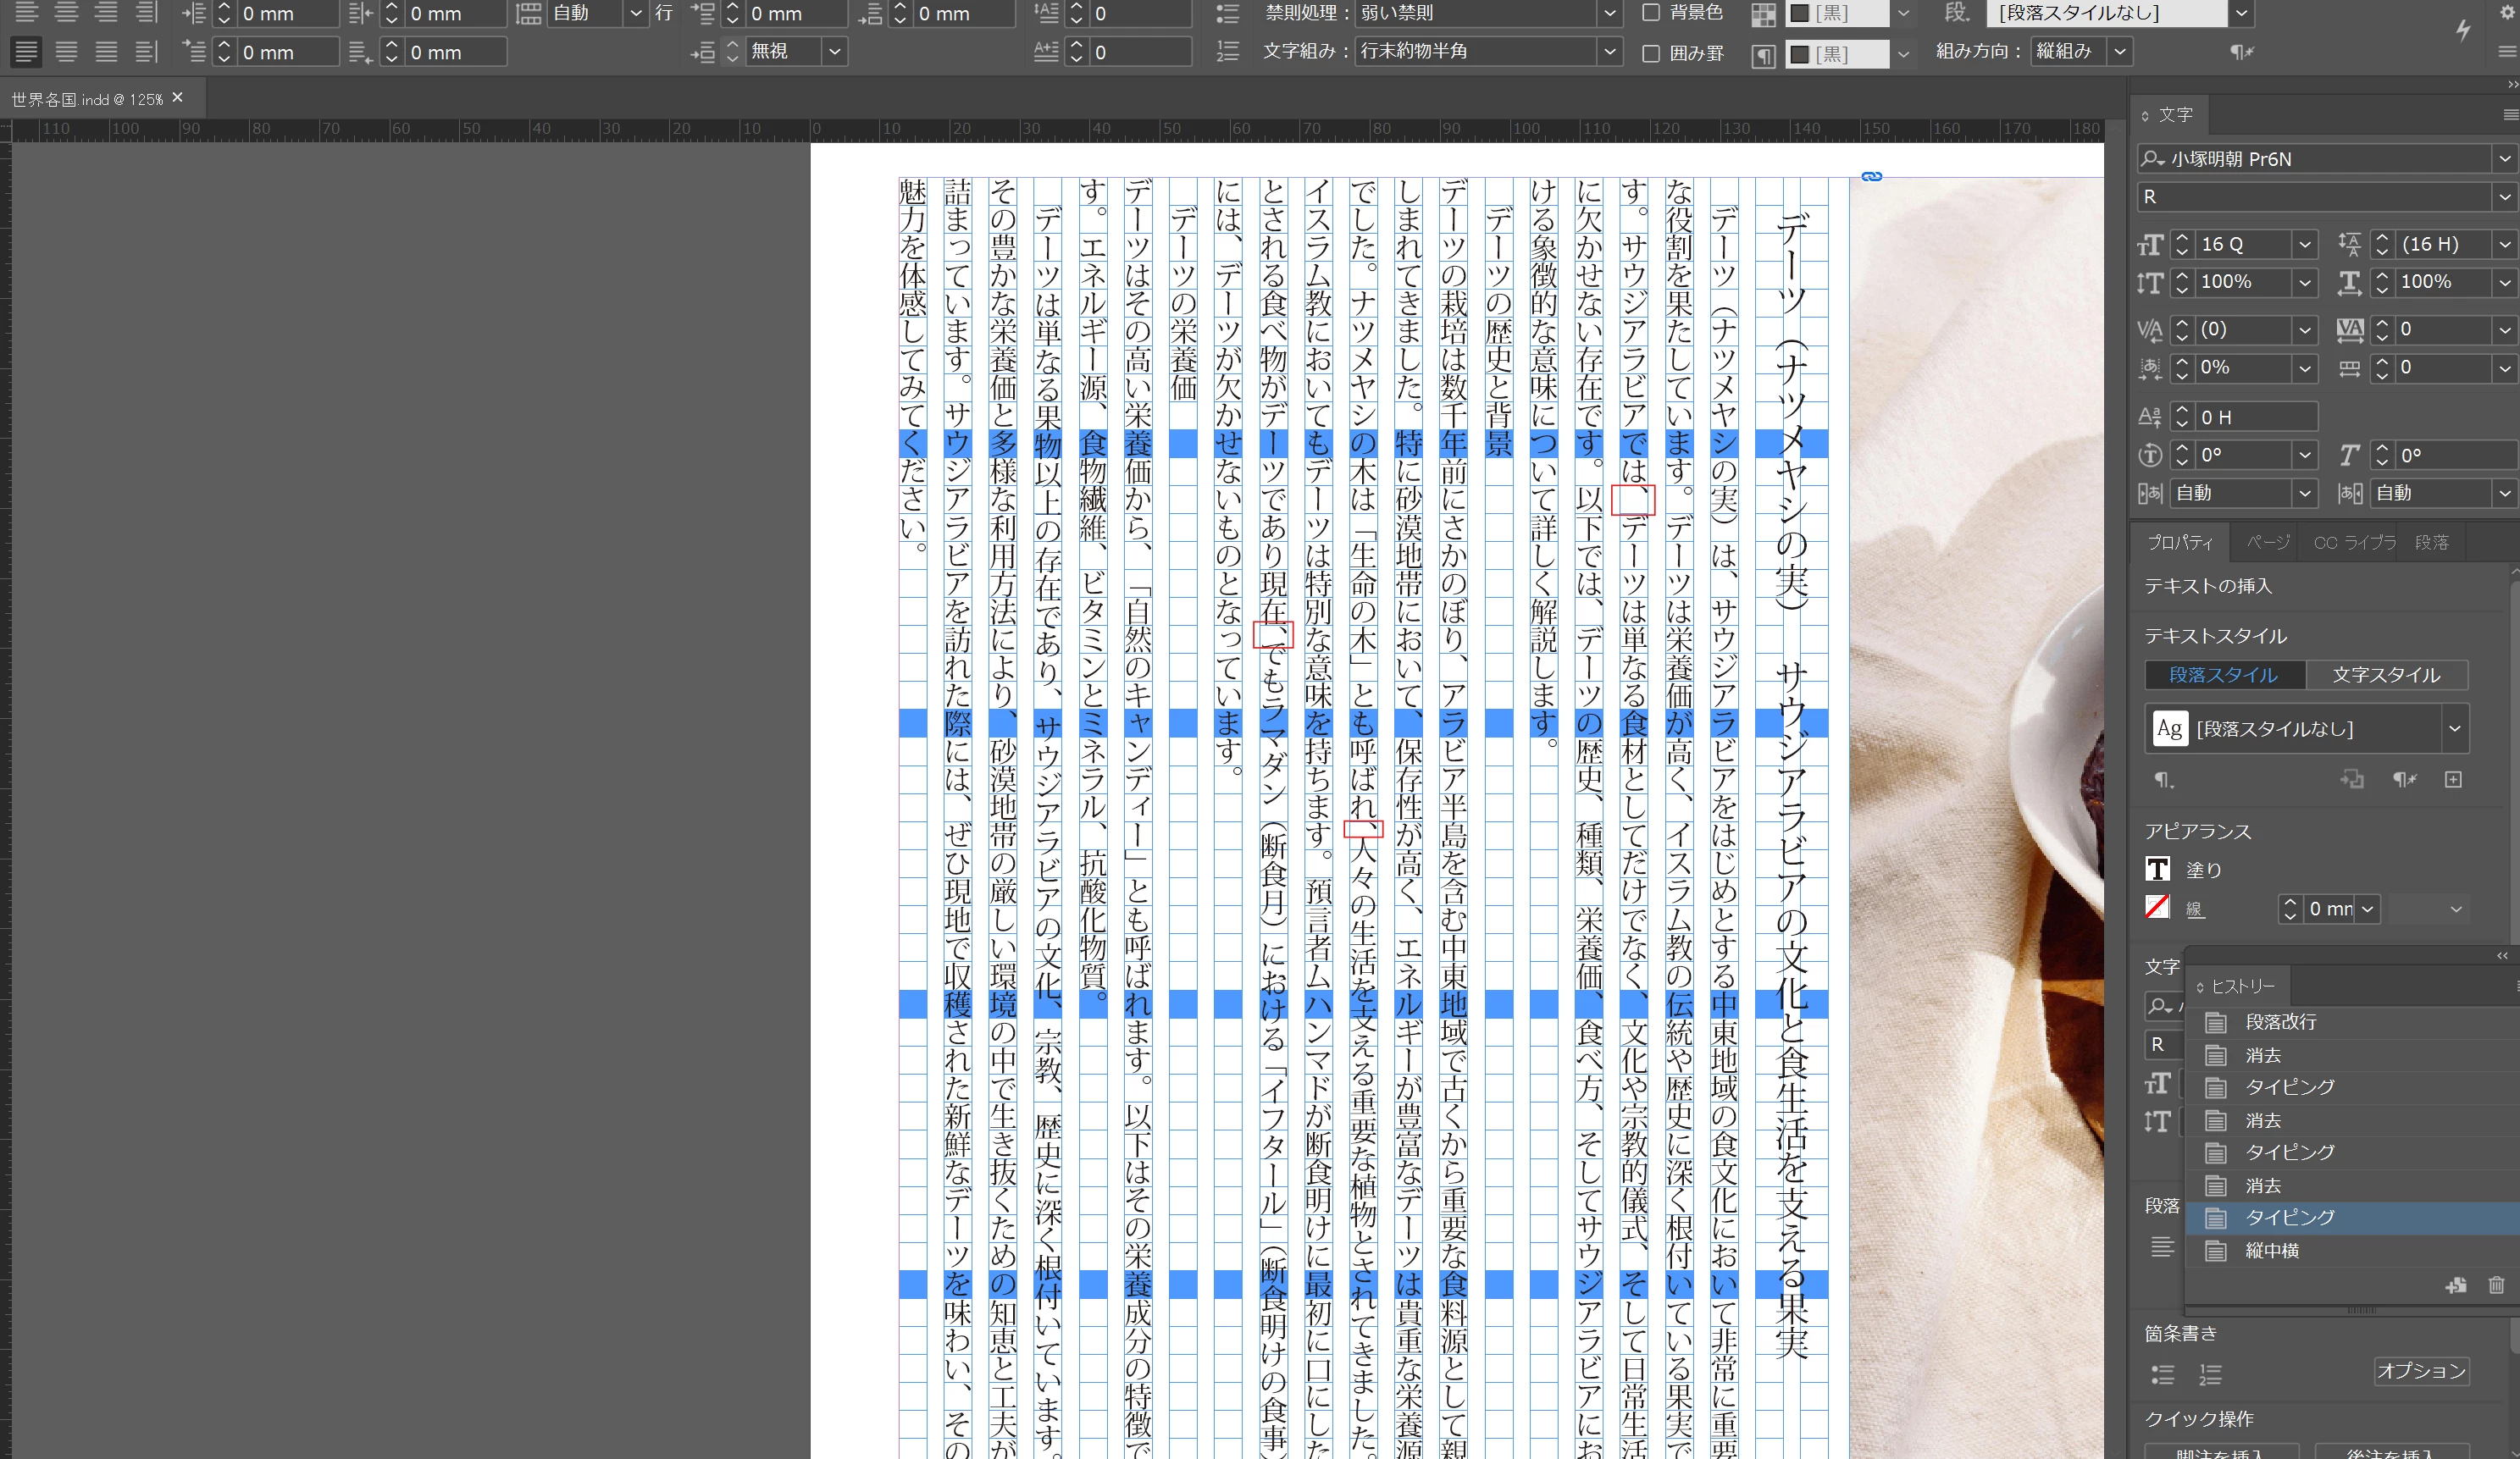The image size is (2520, 1459).
Task: Enable the 背景色 checkbox
Action: click(x=1651, y=13)
